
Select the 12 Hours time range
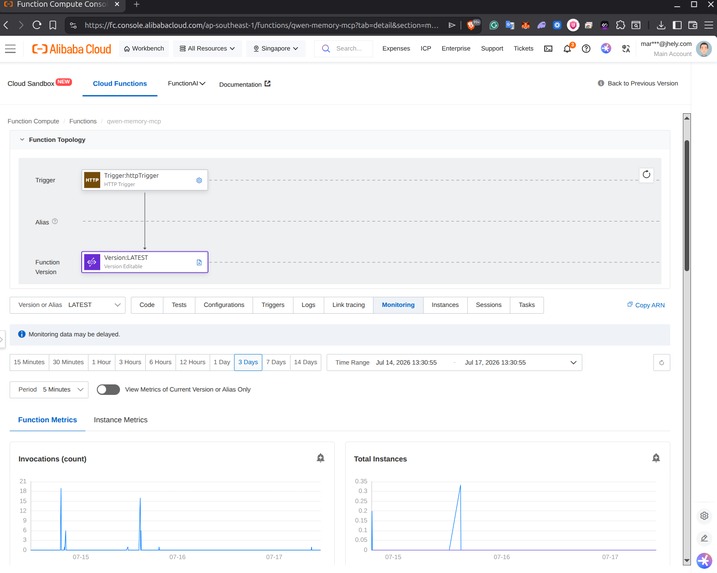coord(193,362)
